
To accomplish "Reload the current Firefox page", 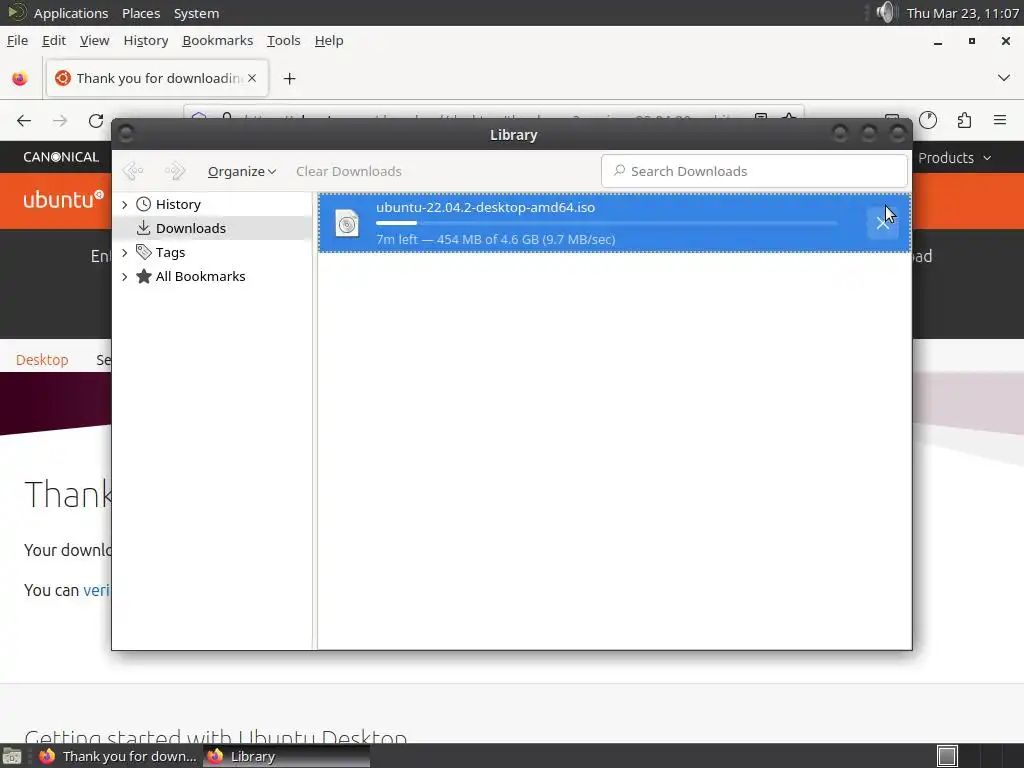I will 96,120.
